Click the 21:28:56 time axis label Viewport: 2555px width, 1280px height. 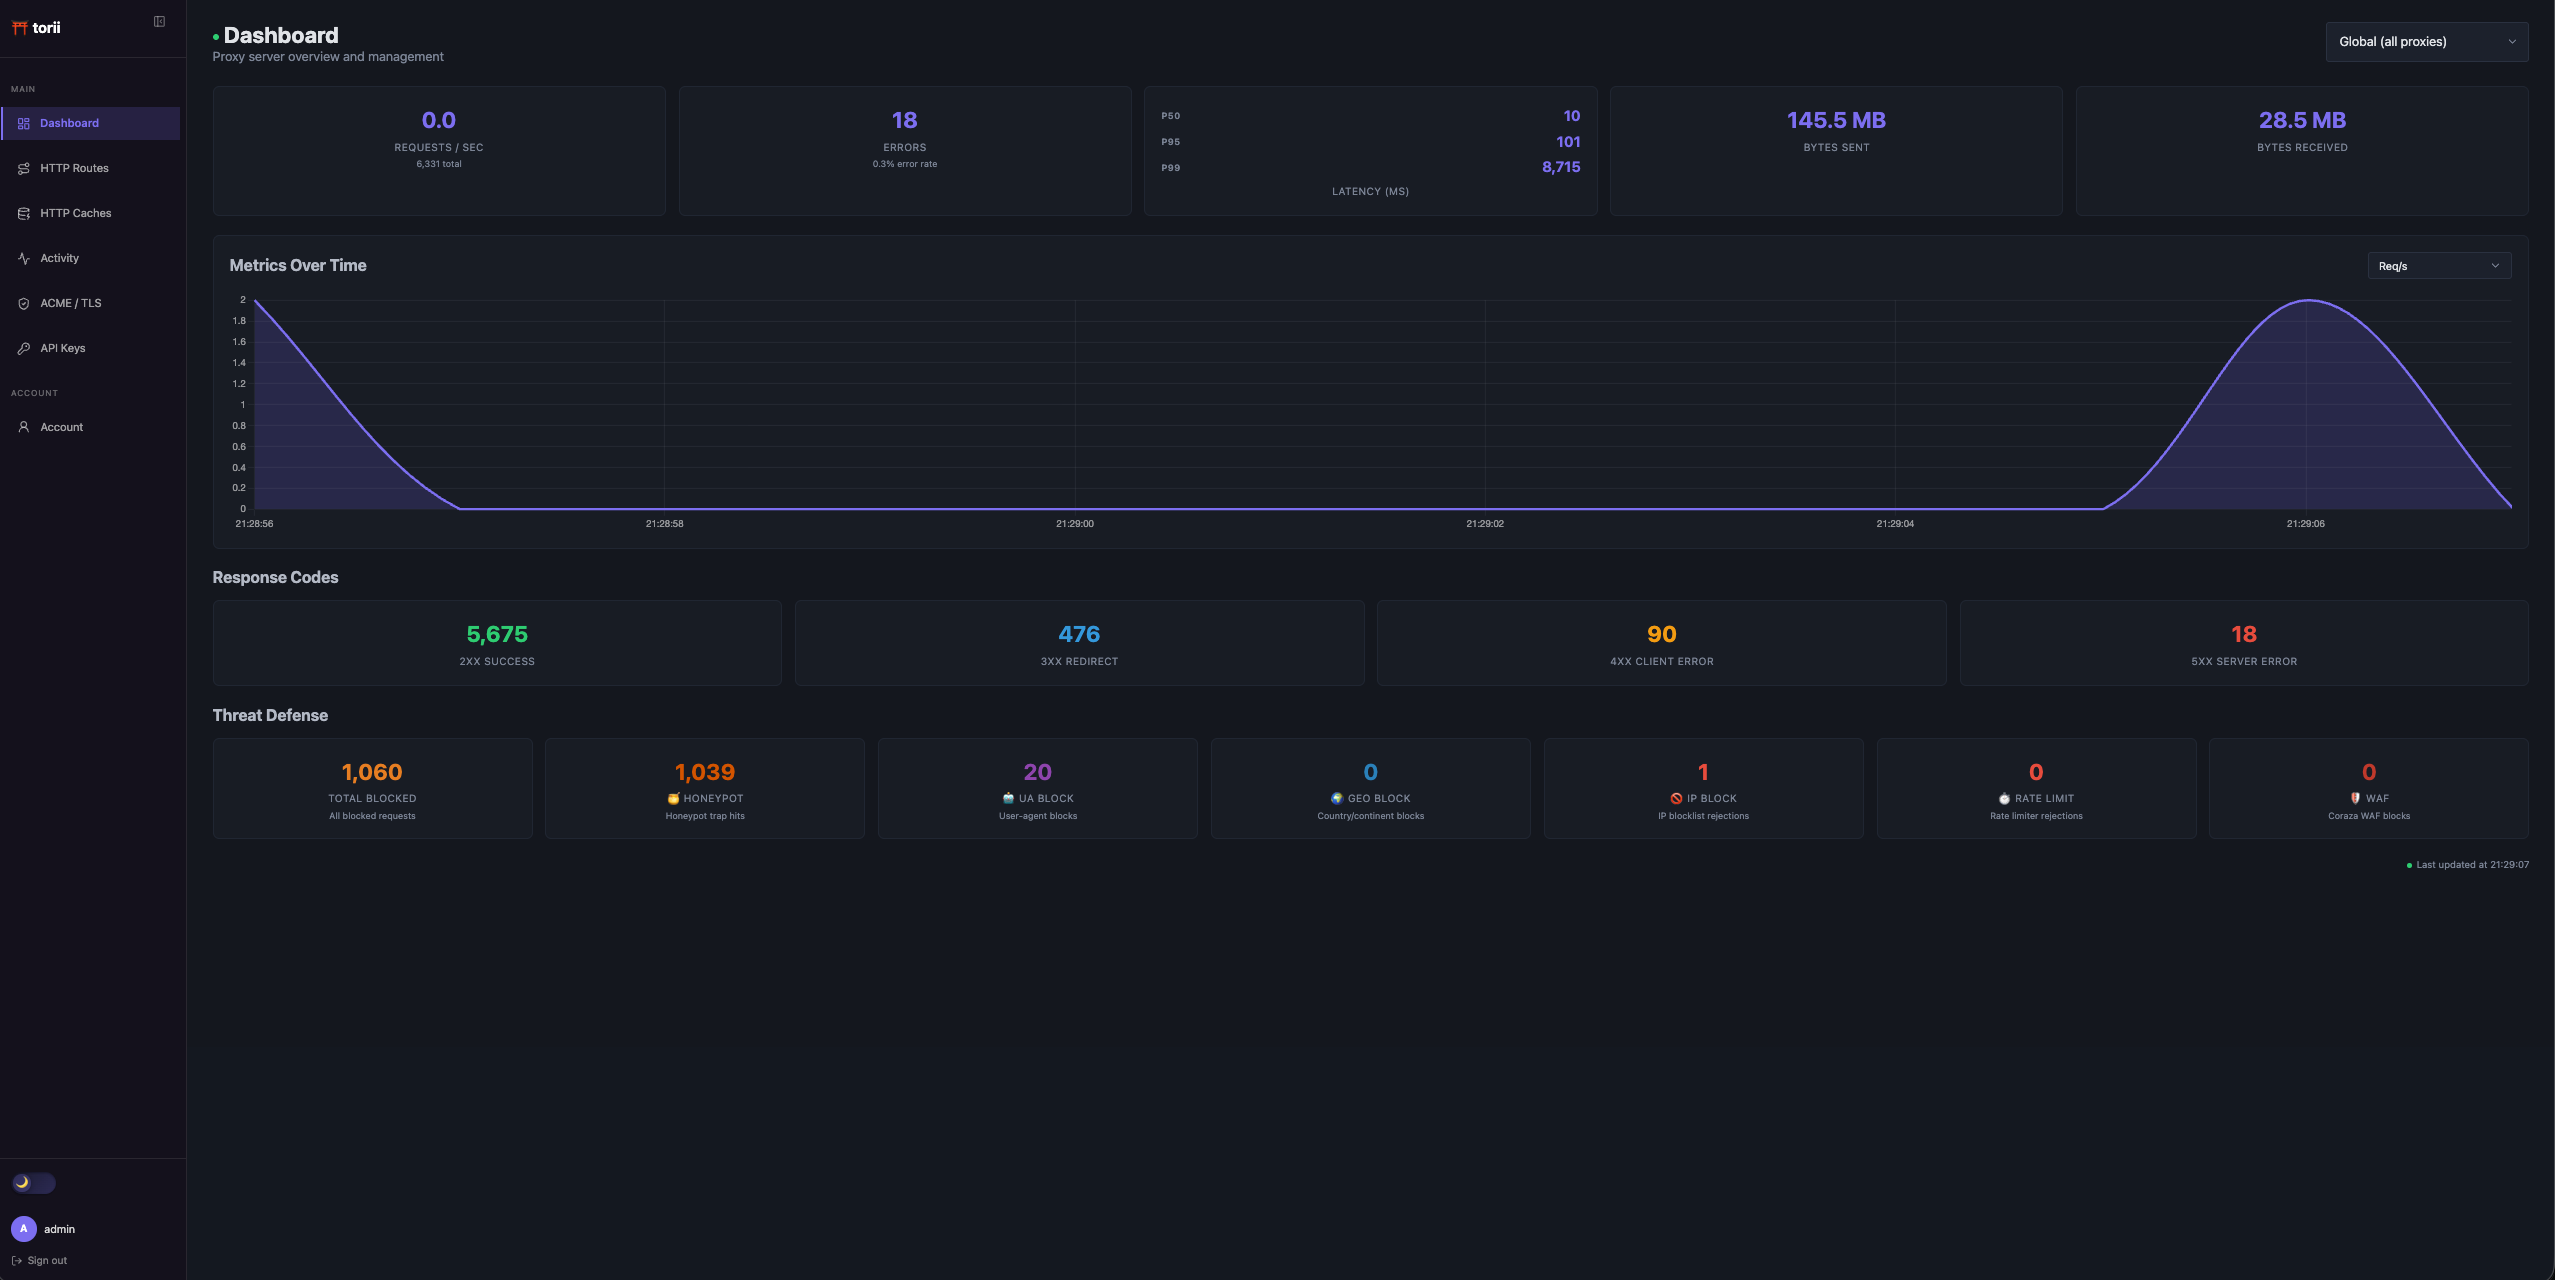point(254,524)
